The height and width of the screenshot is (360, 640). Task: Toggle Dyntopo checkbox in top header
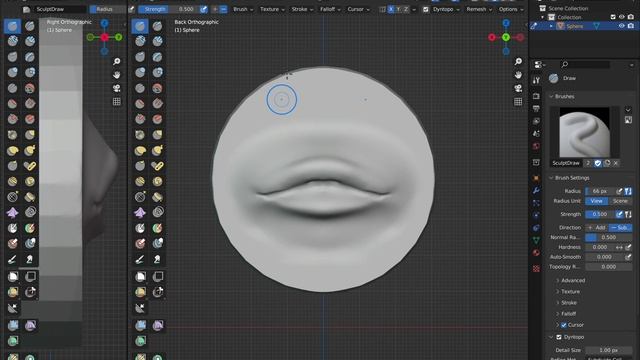point(426,9)
